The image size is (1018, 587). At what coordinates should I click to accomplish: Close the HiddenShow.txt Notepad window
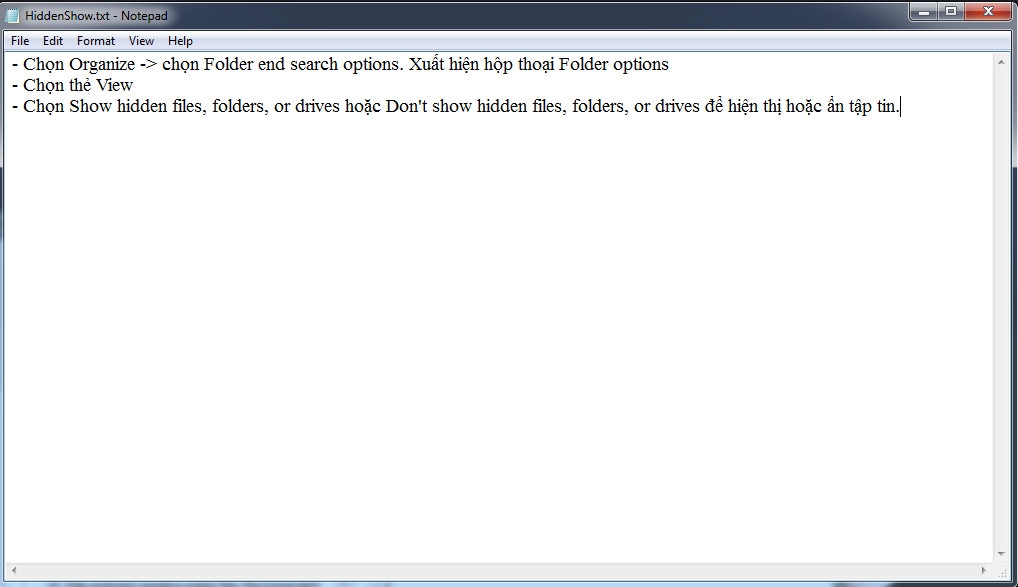point(988,12)
